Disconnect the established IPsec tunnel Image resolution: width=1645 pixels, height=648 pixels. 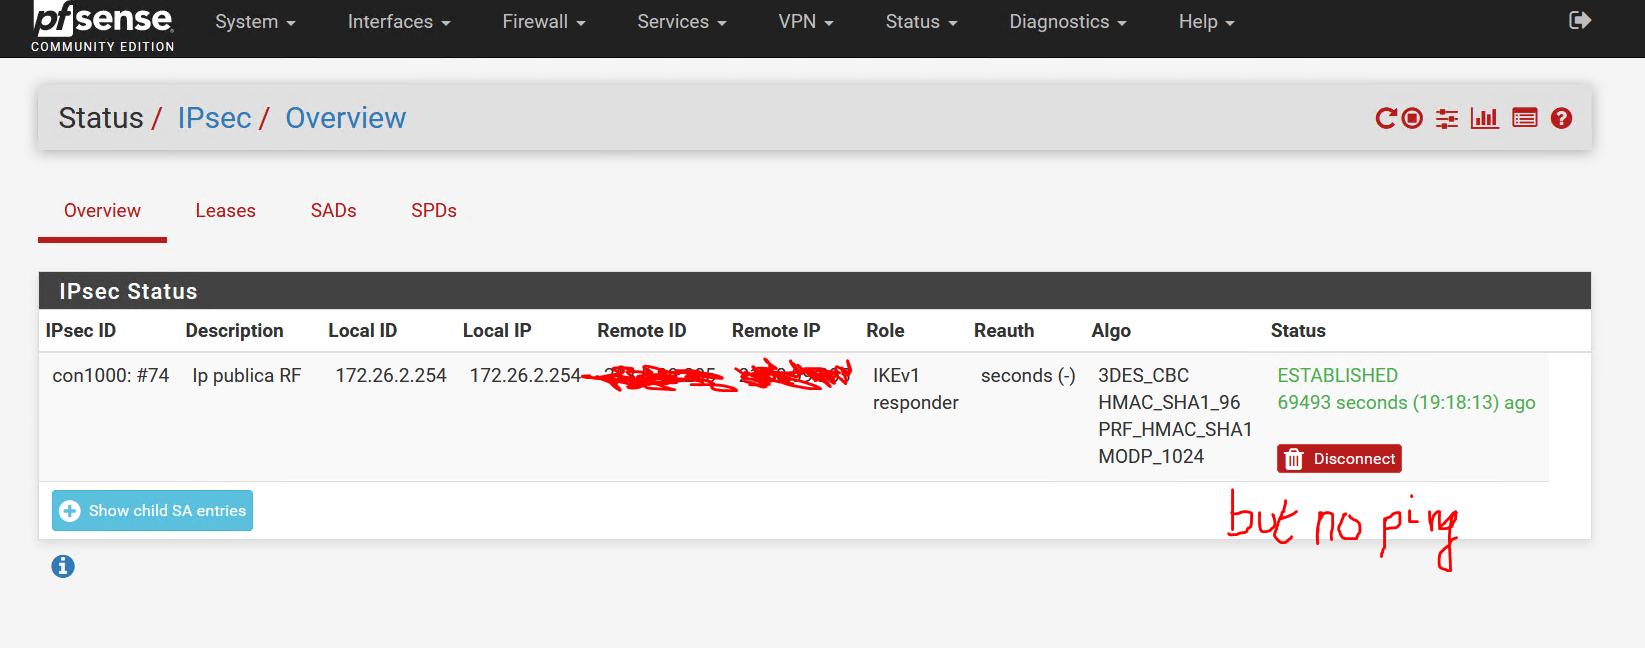1339,459
